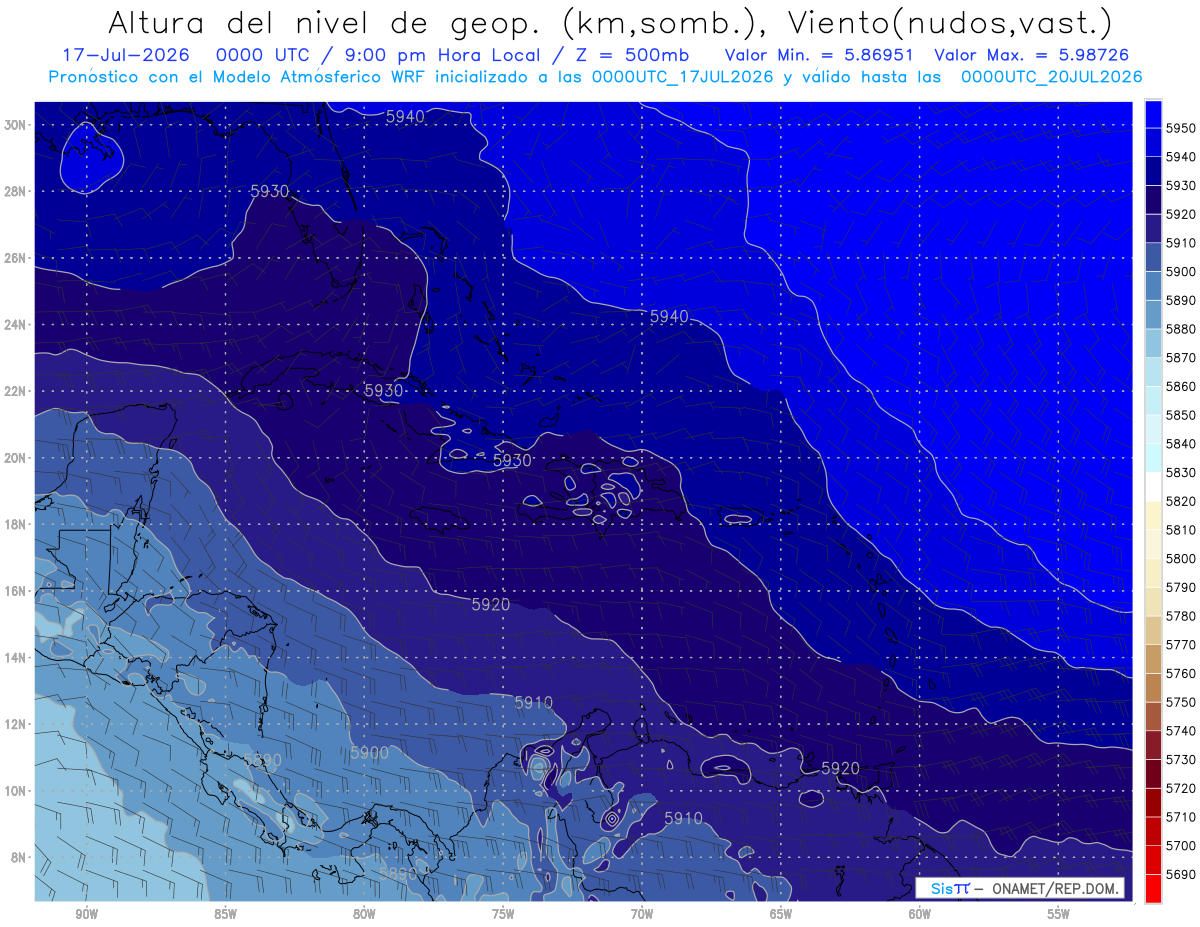
Task: Click the '70W' longitude axis label
Action: click(x=642, y=914)
